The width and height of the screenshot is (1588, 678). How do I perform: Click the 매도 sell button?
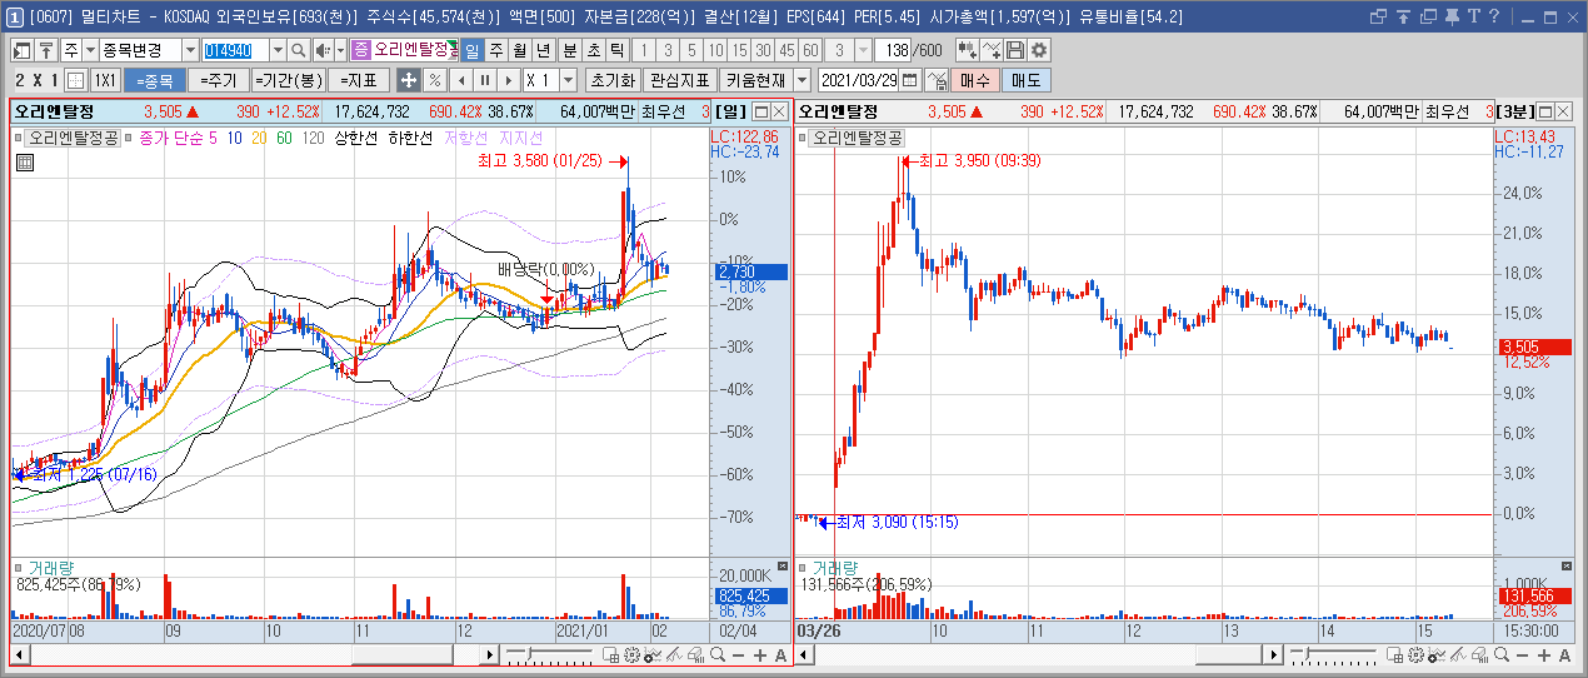point(1026,80)
